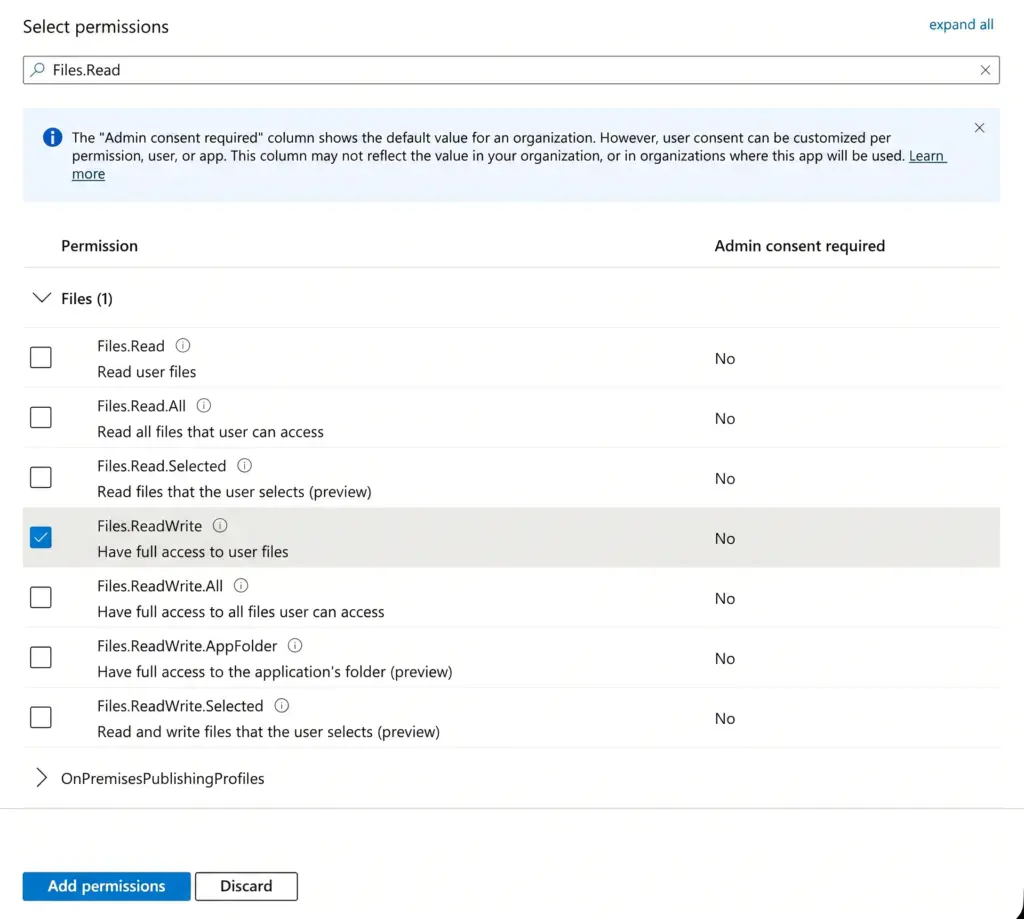The image size is (1024, 919).
Task: Click the No value in Files.Read row
Action: (724, 359)
